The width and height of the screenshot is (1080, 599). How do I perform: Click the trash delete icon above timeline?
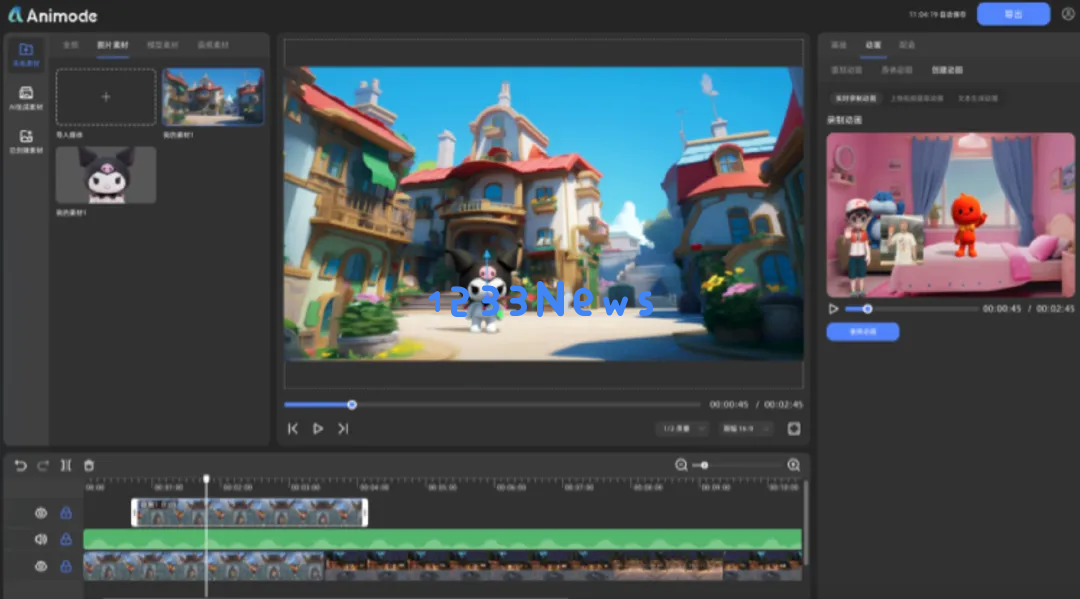(89, 465)
